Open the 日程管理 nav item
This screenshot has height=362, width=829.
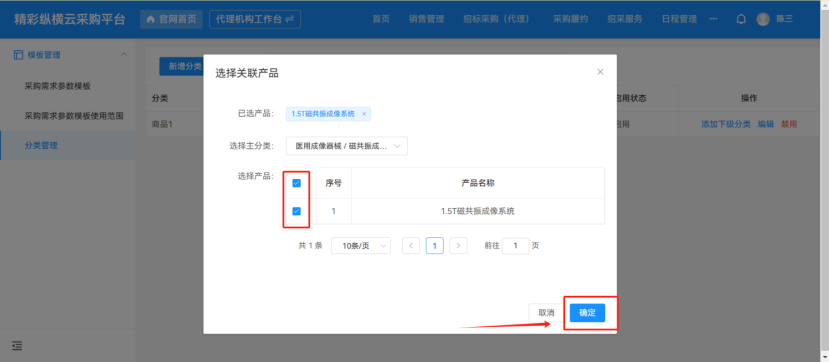[x=679, y=19]
